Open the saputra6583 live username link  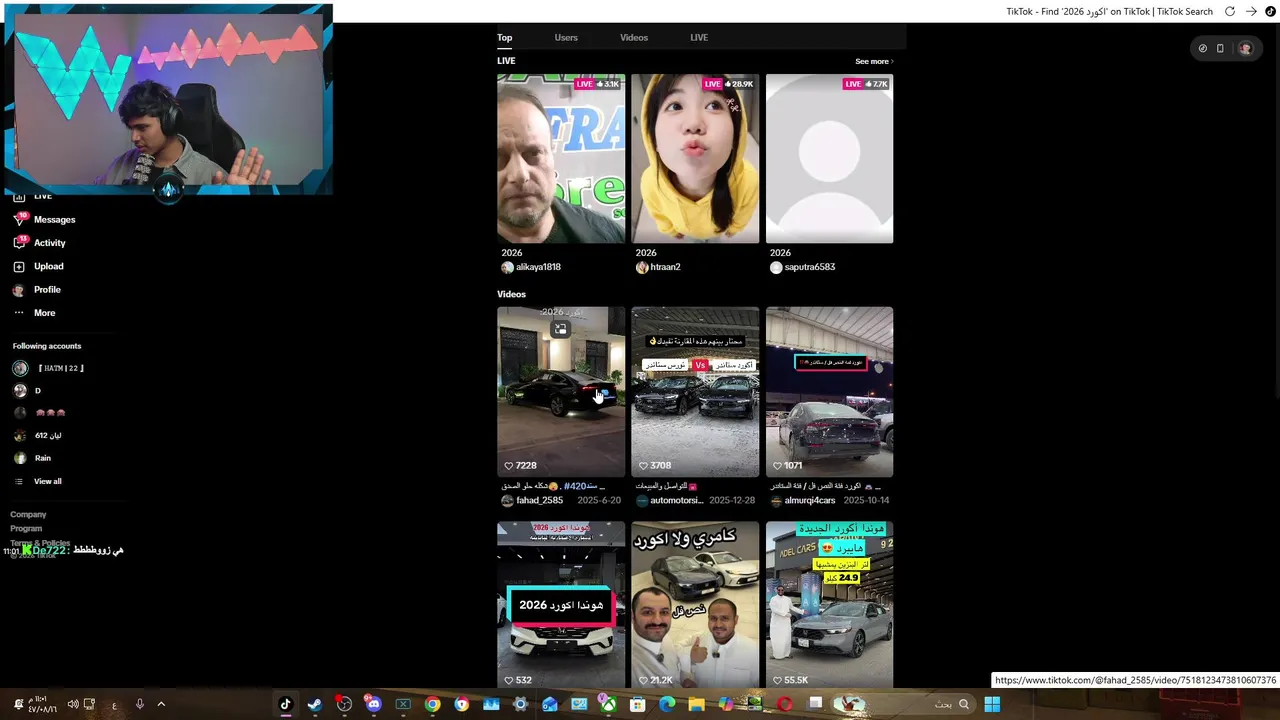coord(810,267)
